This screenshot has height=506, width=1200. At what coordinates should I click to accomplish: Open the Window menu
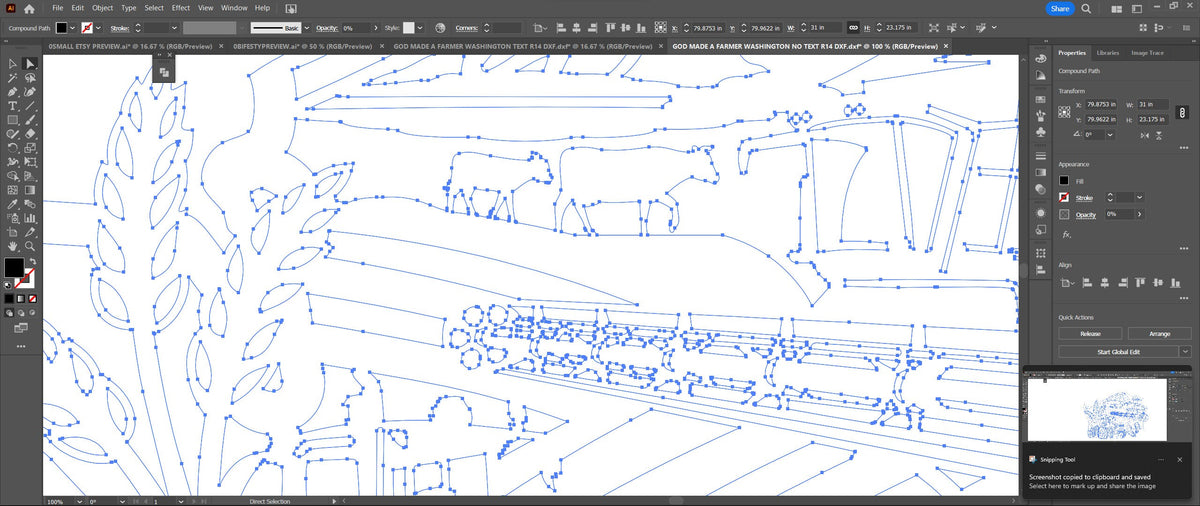(234, 8)
